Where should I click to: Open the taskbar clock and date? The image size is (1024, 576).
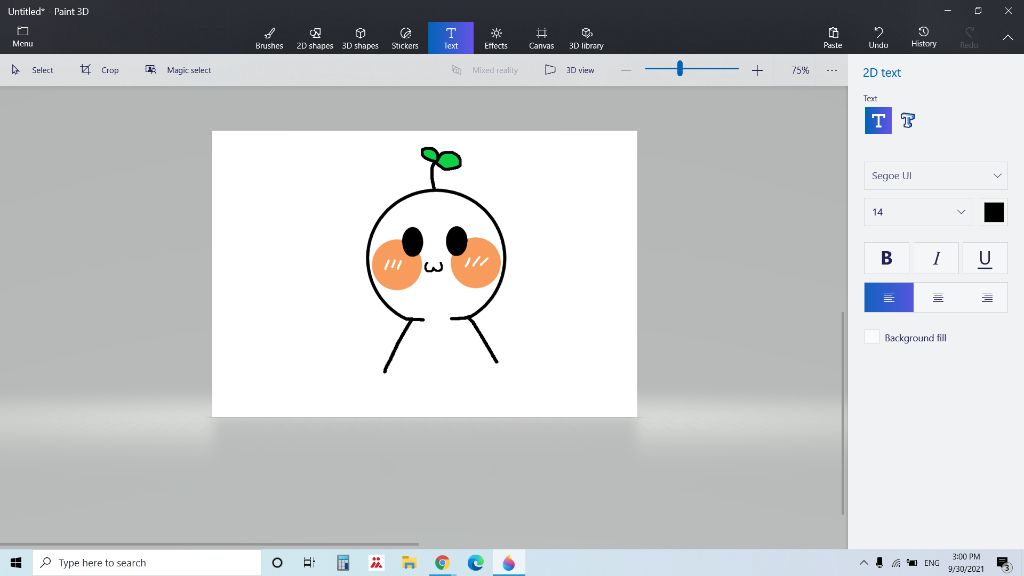pos(966,562)
